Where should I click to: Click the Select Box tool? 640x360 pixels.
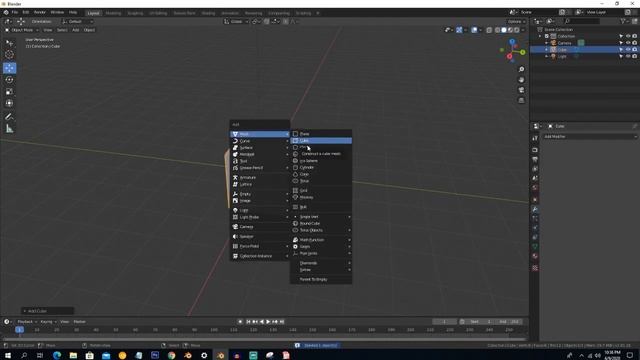point(9,43)
